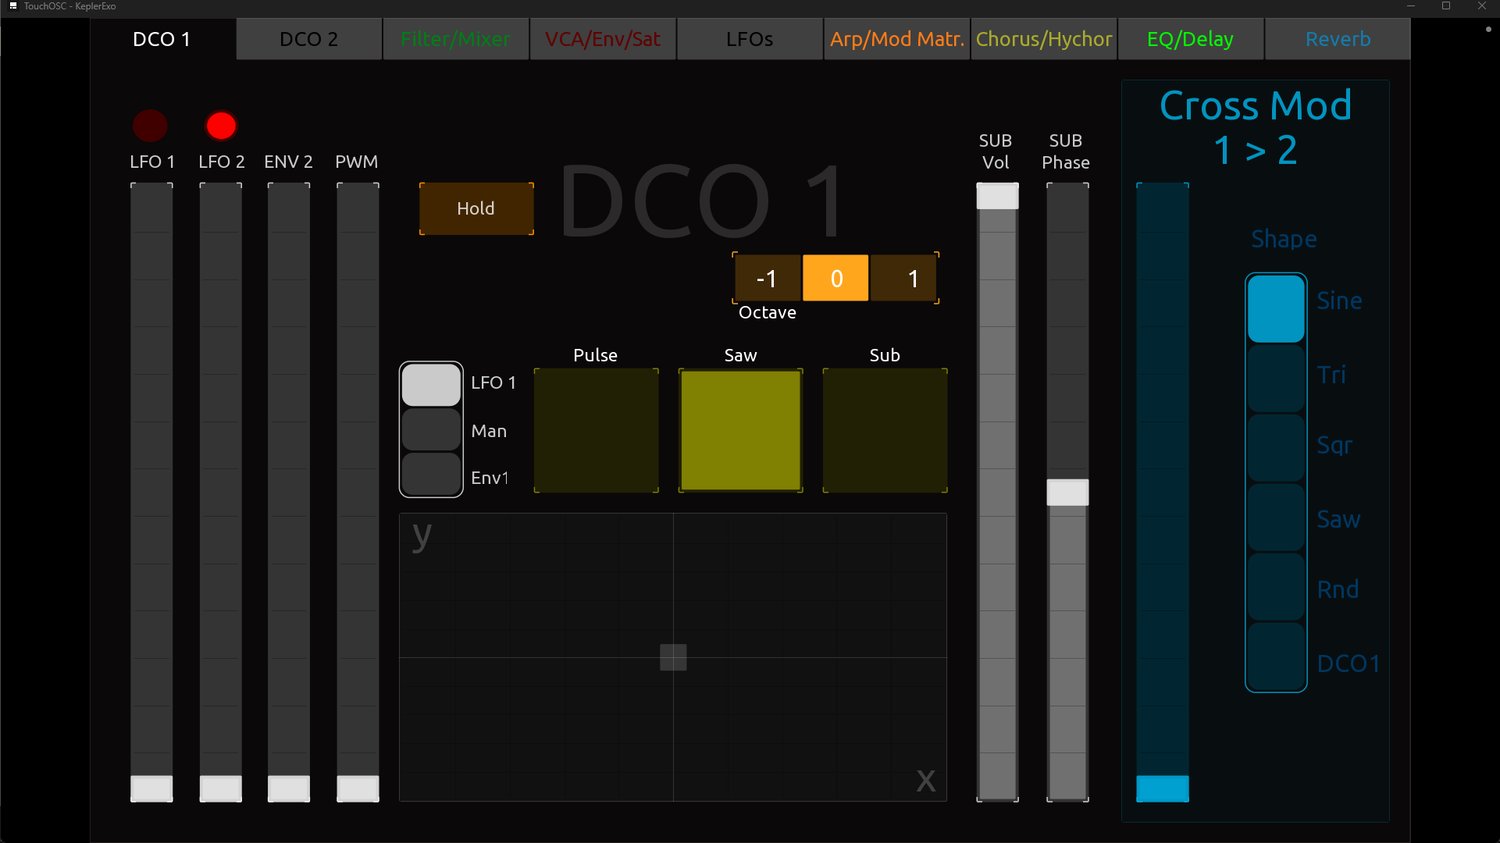The image size is (1500, 843).
Task: Toggle the Hold button
Action: pos(476,209)
